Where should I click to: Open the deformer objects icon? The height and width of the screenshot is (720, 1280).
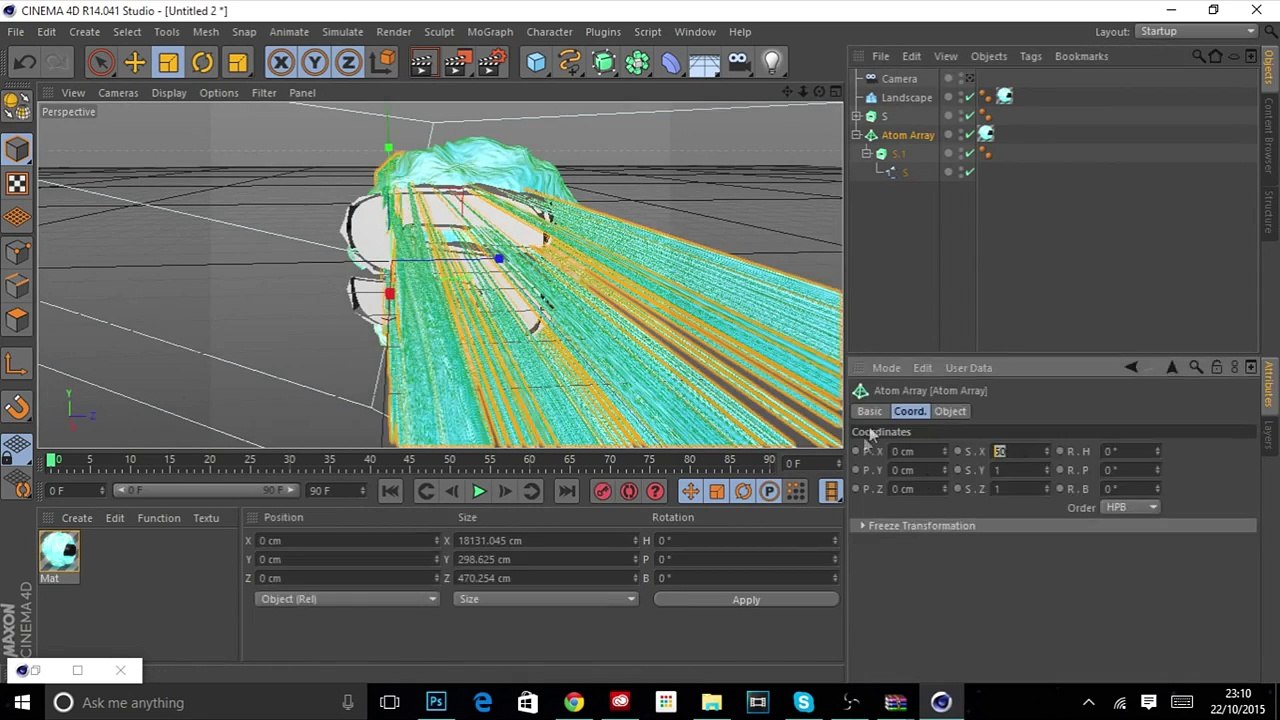(670, 63)
